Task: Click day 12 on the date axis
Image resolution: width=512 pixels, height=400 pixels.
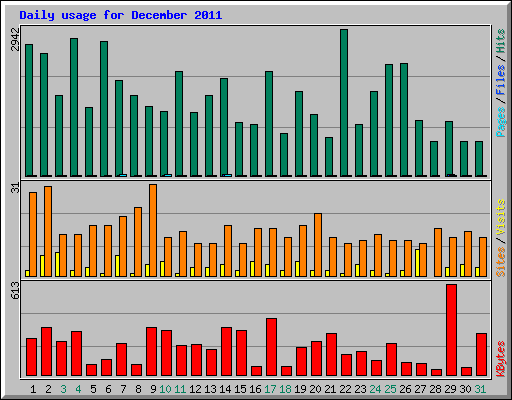Action: [x=195, y=389]
